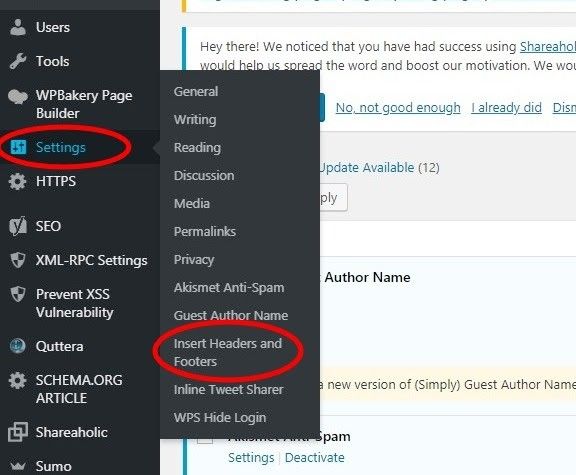Screen dimensions: 576x475
Task: Select Reading in Settings submenu
Action: tap(197, 147)
